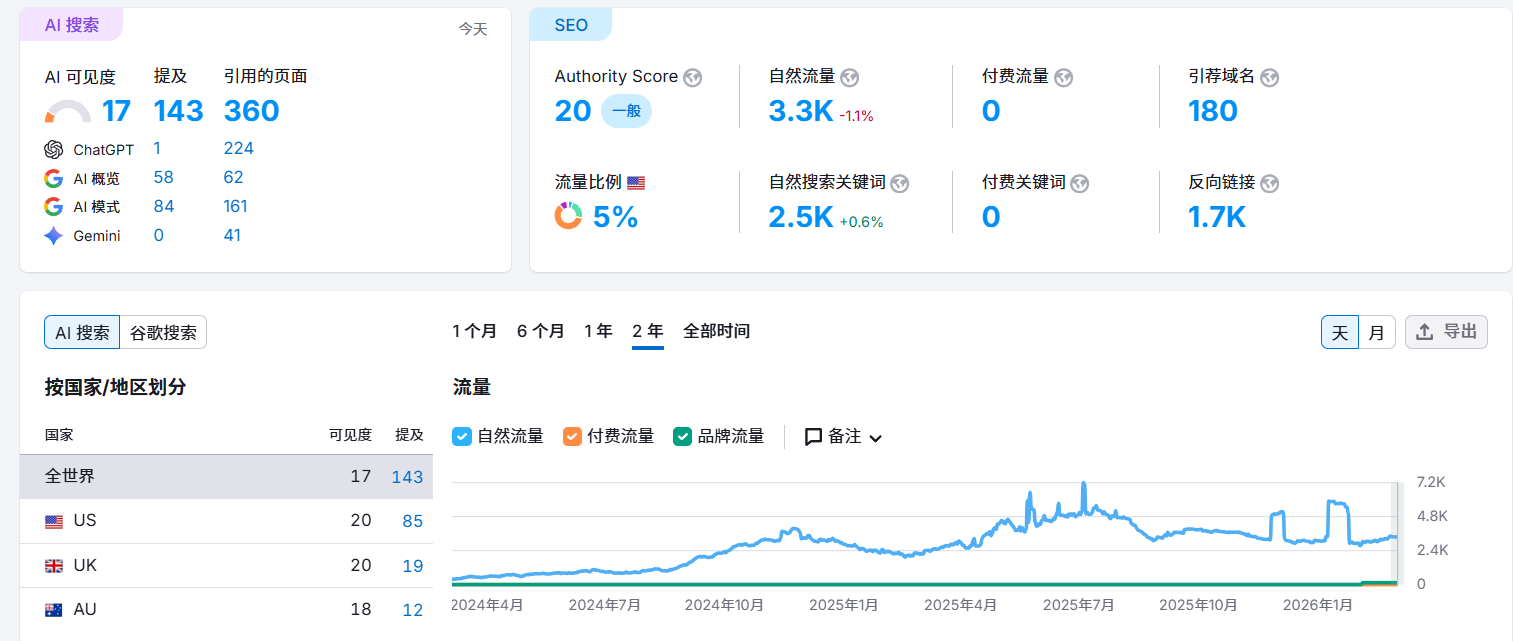Disable the 品牌流量 checkbox
The image size is (1513, 641).
click(x=683, y=436)
